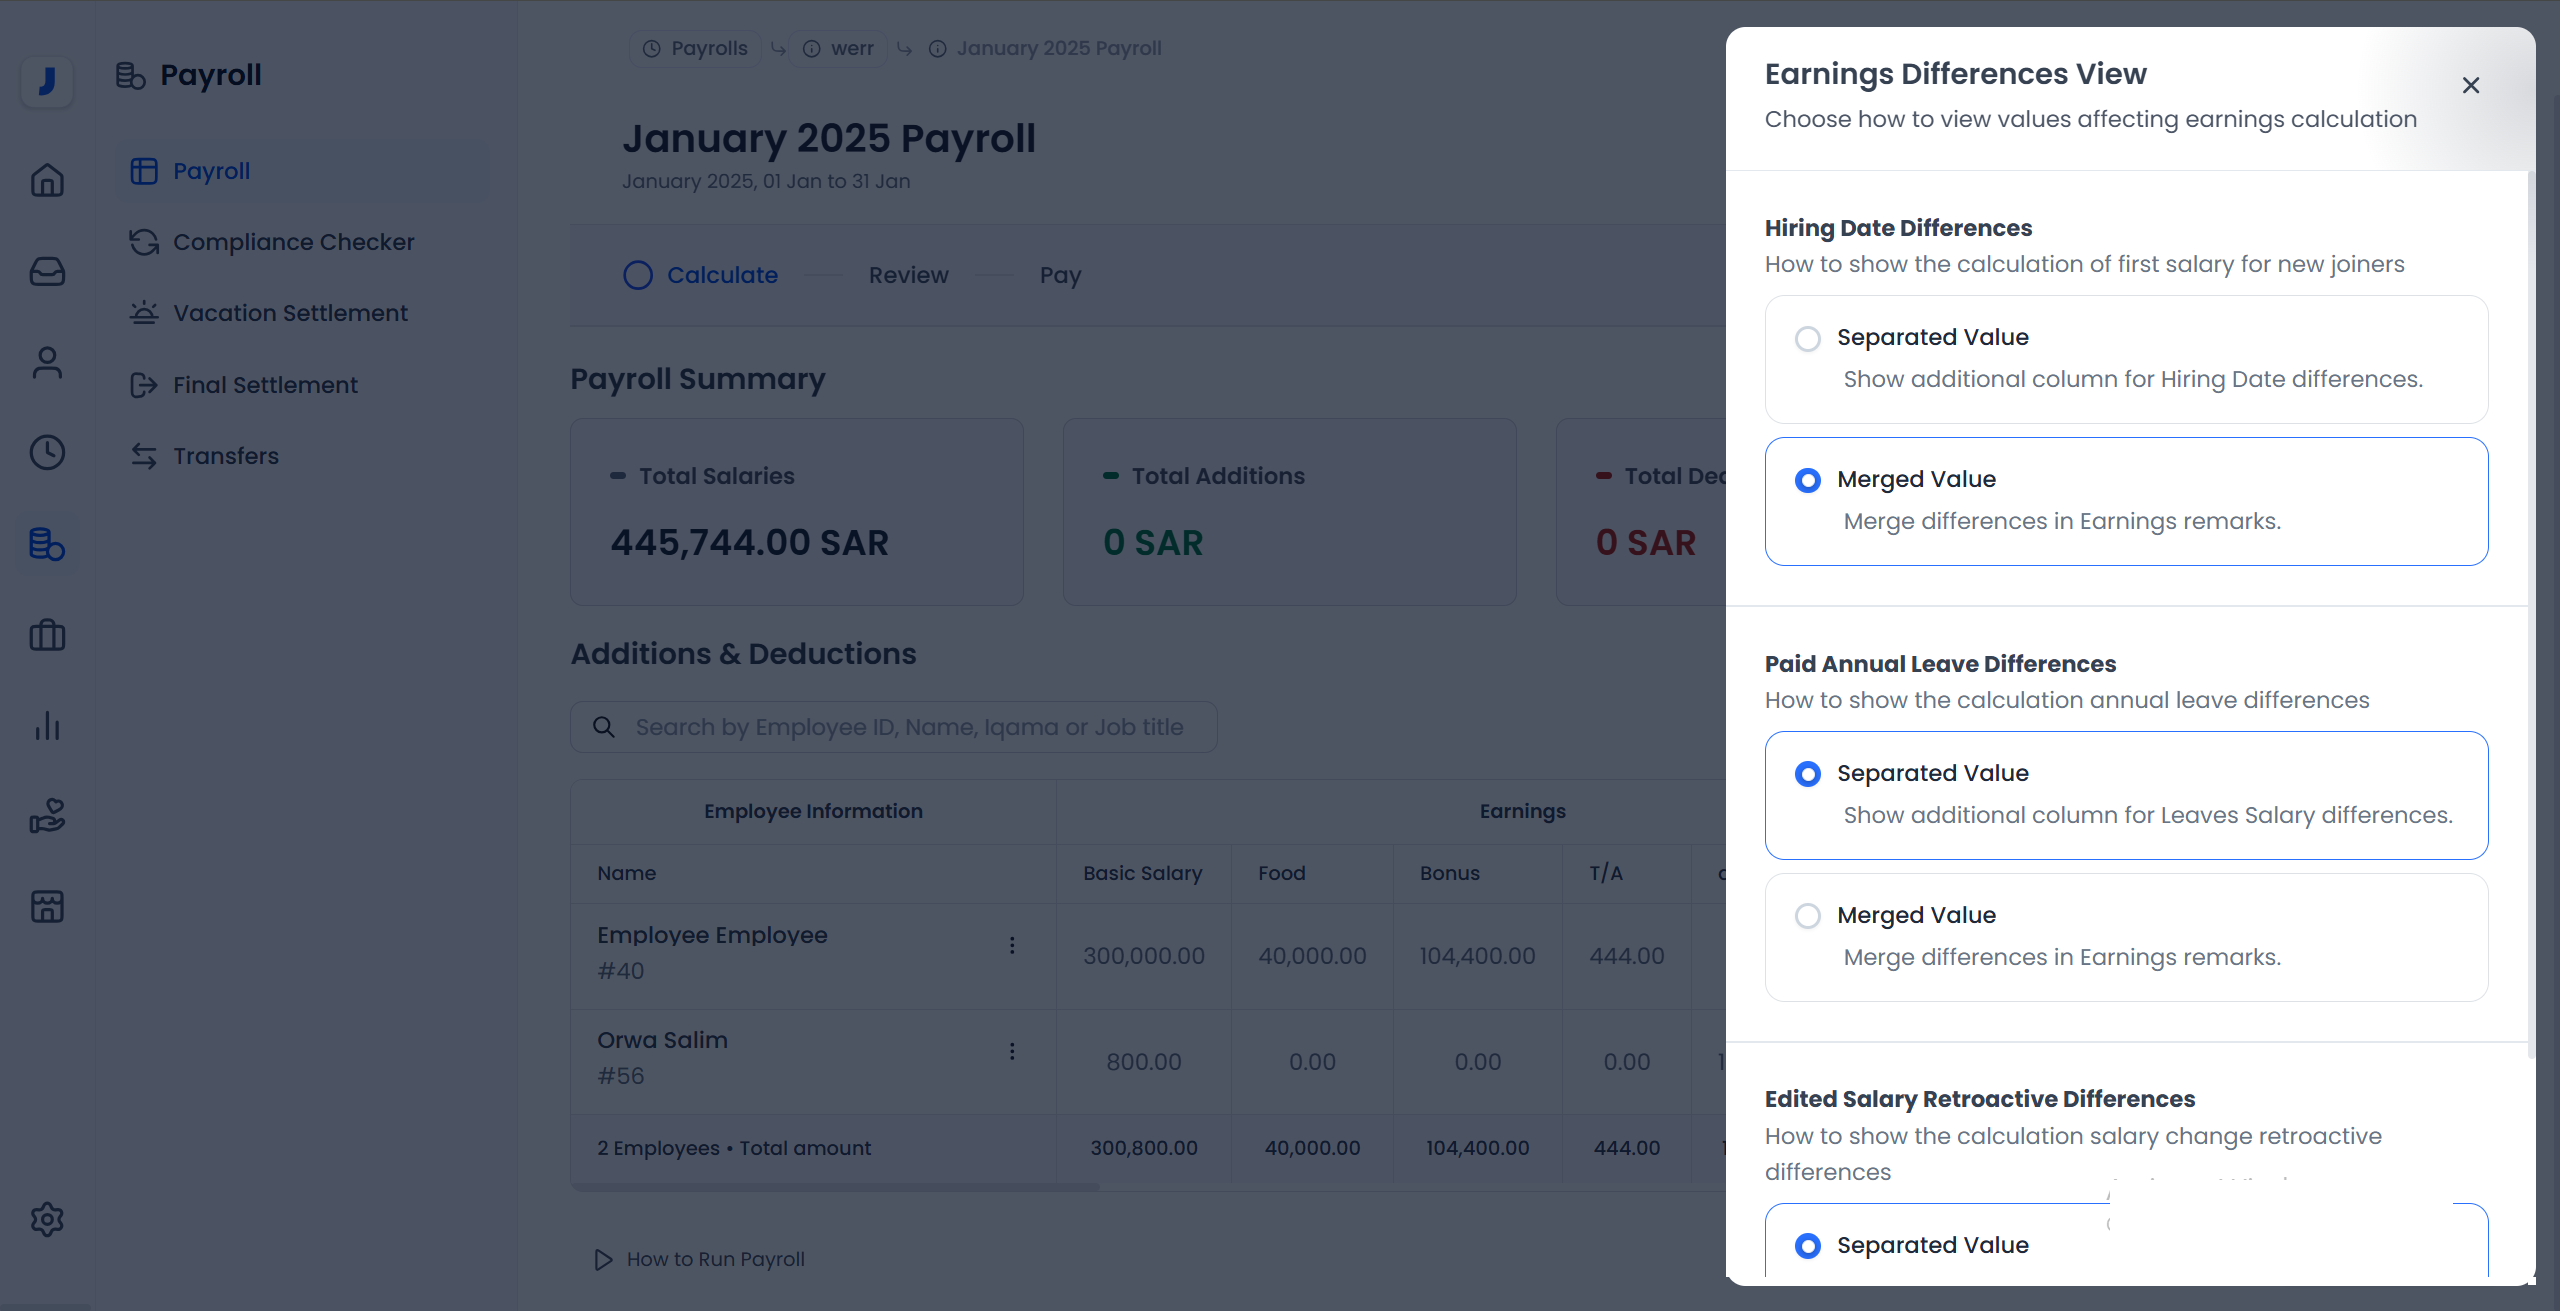Open the employees person icon
2560x1311 pixels.
coord(47,362)
